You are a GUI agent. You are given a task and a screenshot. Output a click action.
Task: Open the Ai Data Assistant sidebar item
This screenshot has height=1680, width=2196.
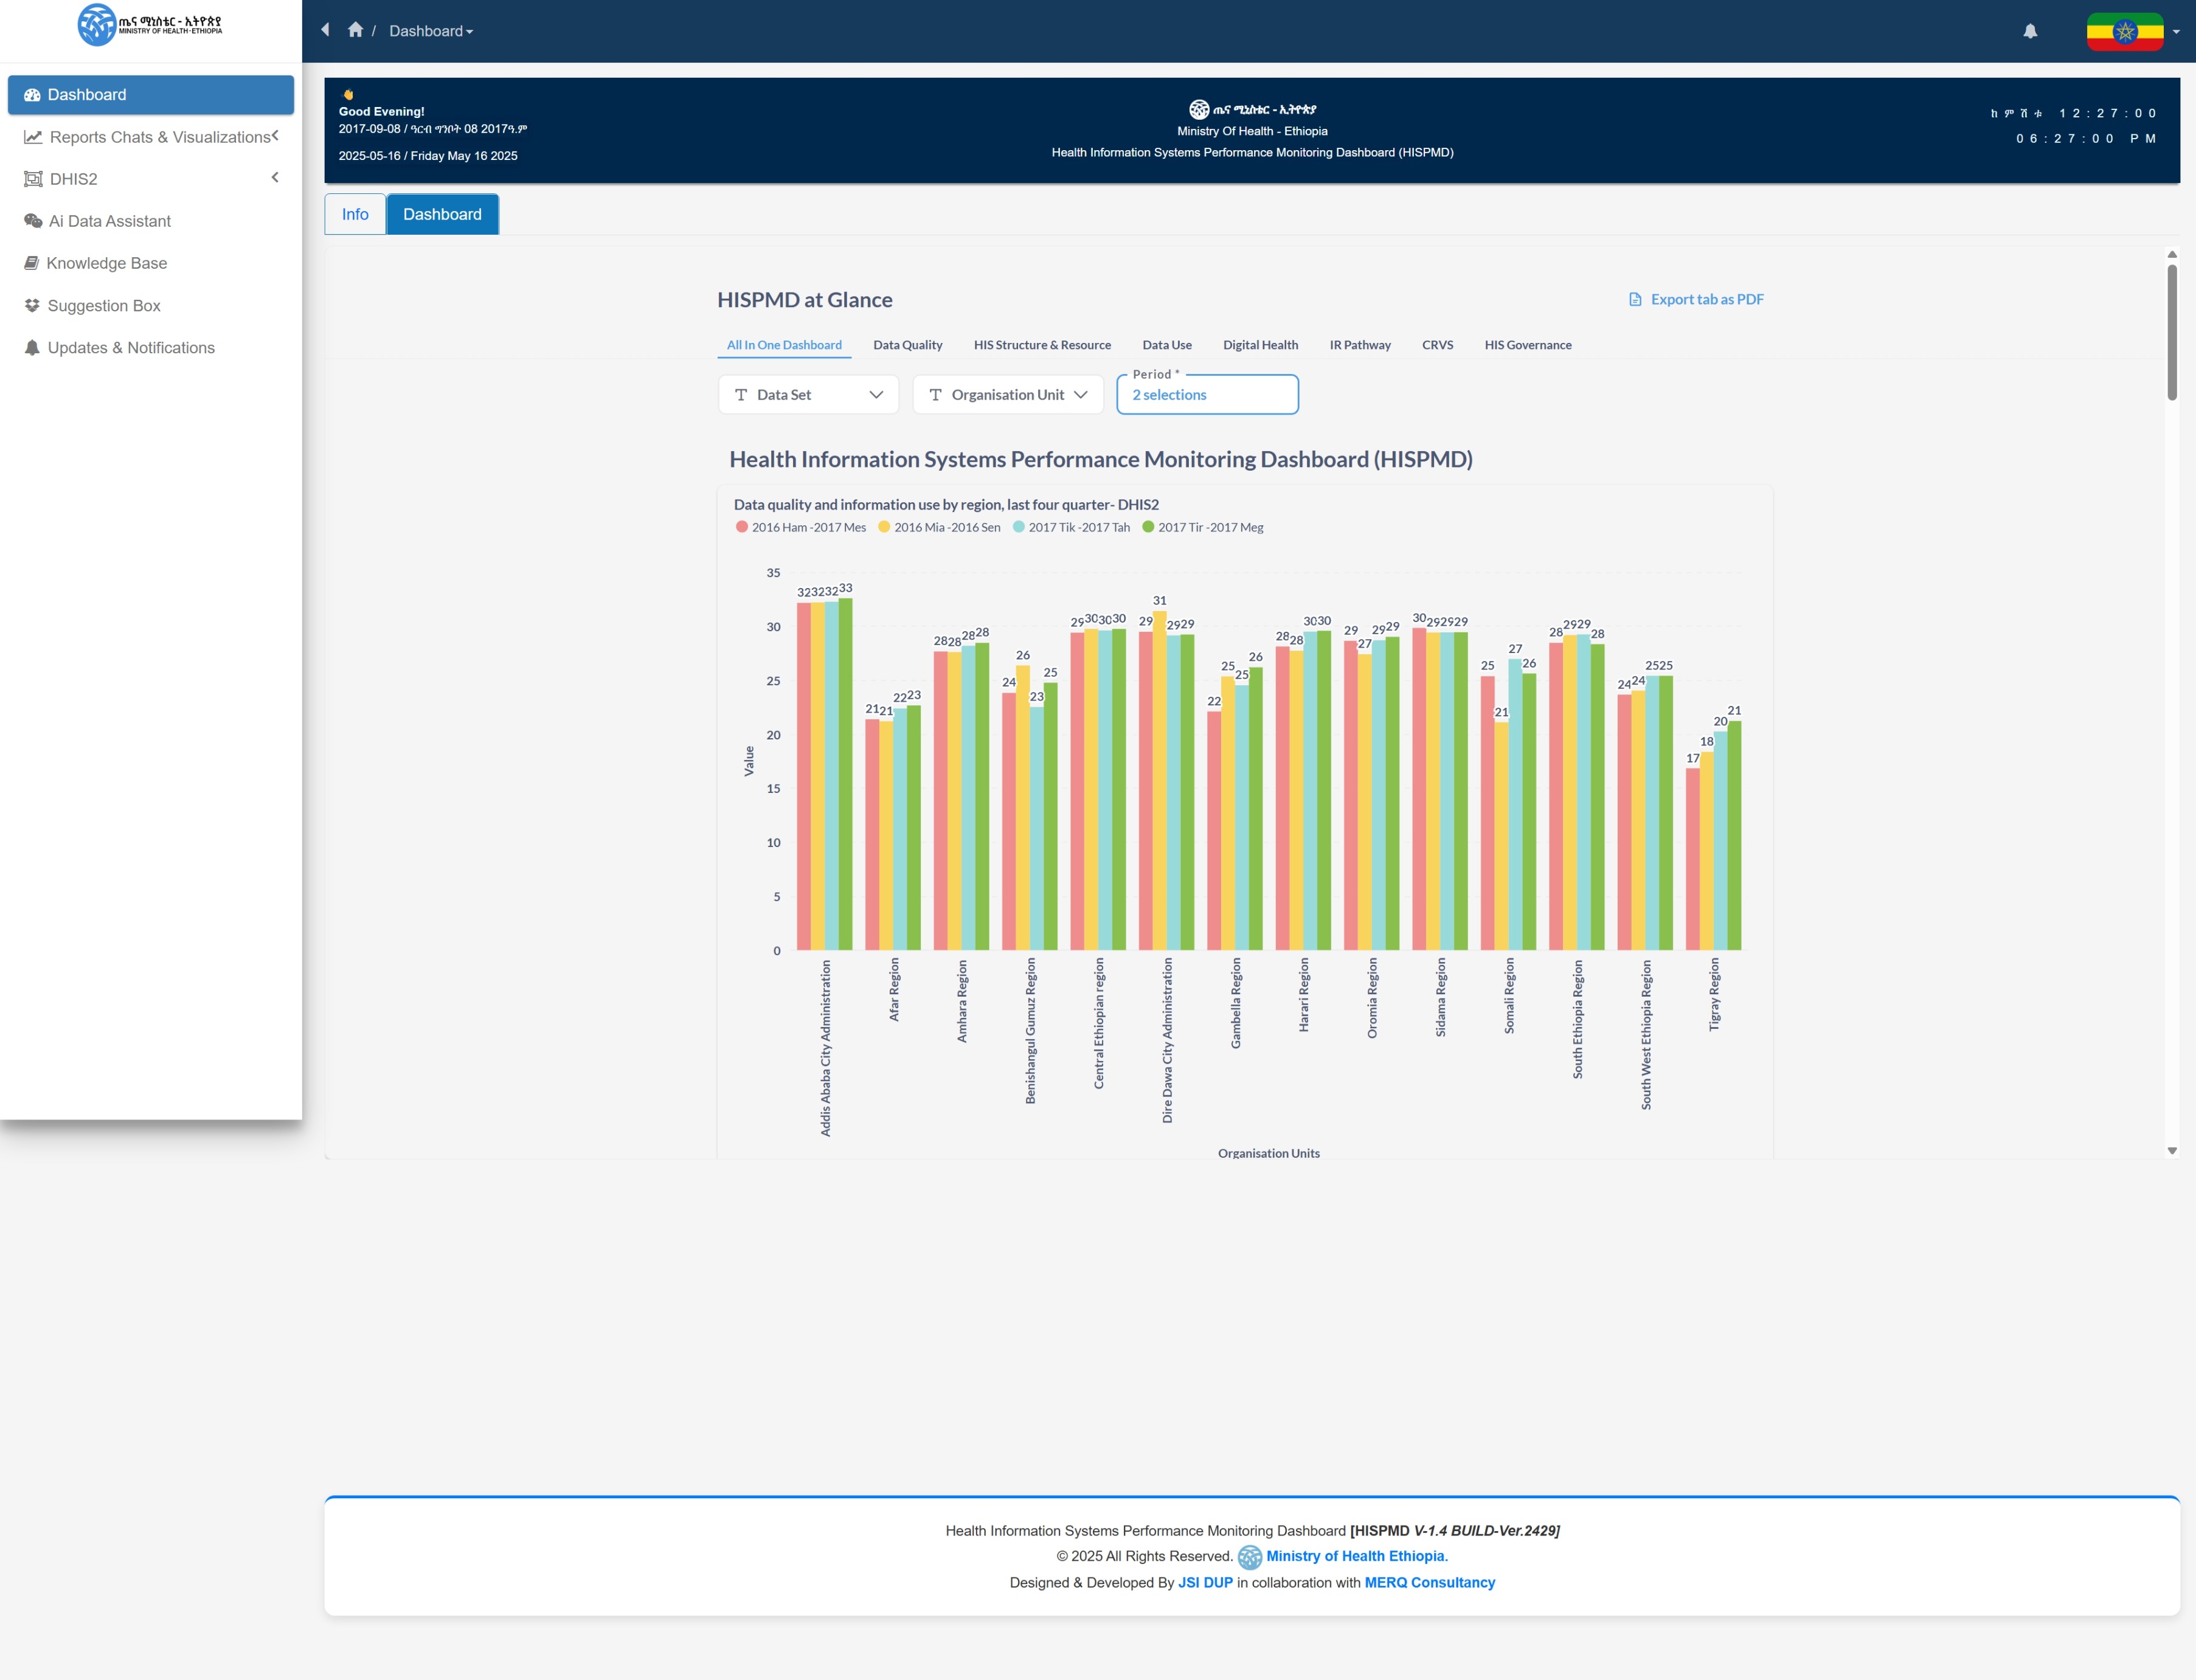pyautogui.click(x=109, y=221)
